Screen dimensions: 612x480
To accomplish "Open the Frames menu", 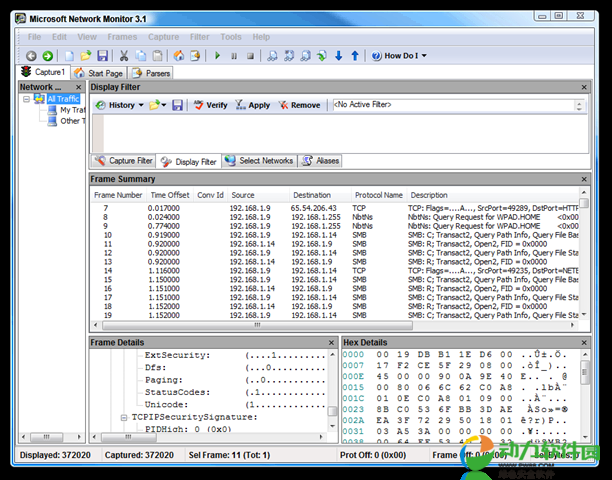I will tap(122, 37).
